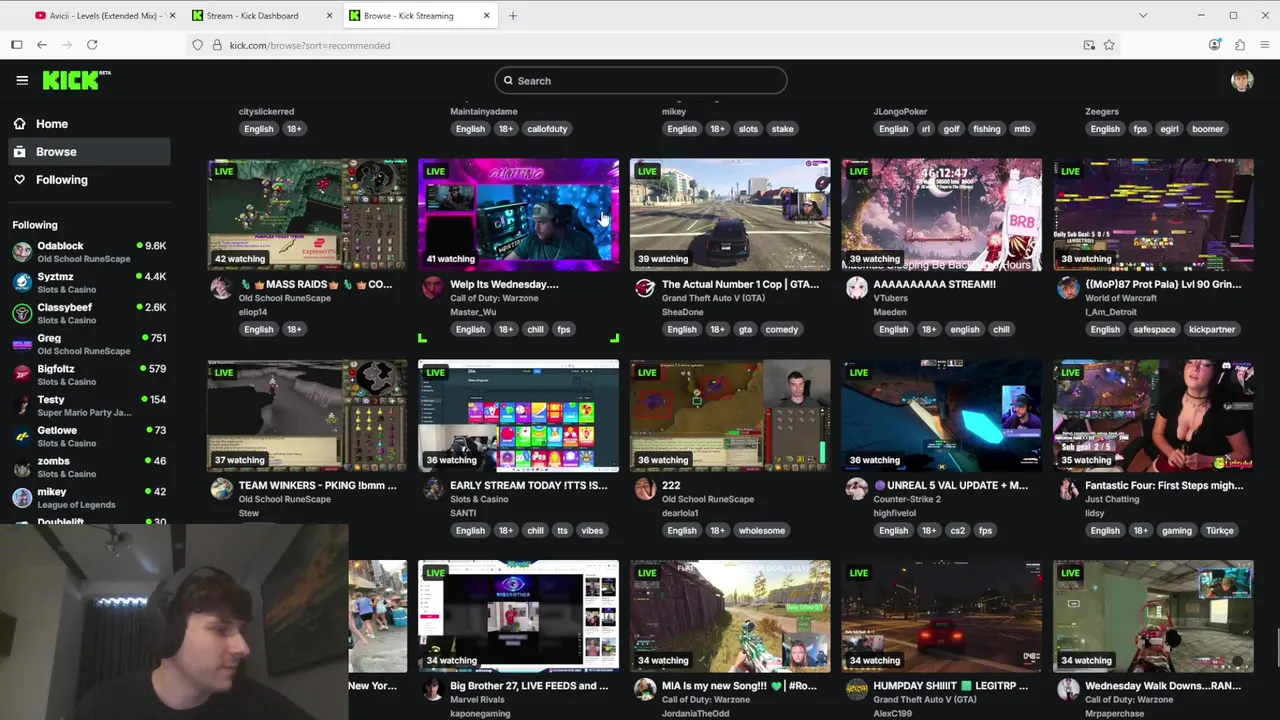The height and width of the screenshot is (720, 1280).
Task: Open MASS RAIDS stream thumbnail
Action: coord(307,214)
